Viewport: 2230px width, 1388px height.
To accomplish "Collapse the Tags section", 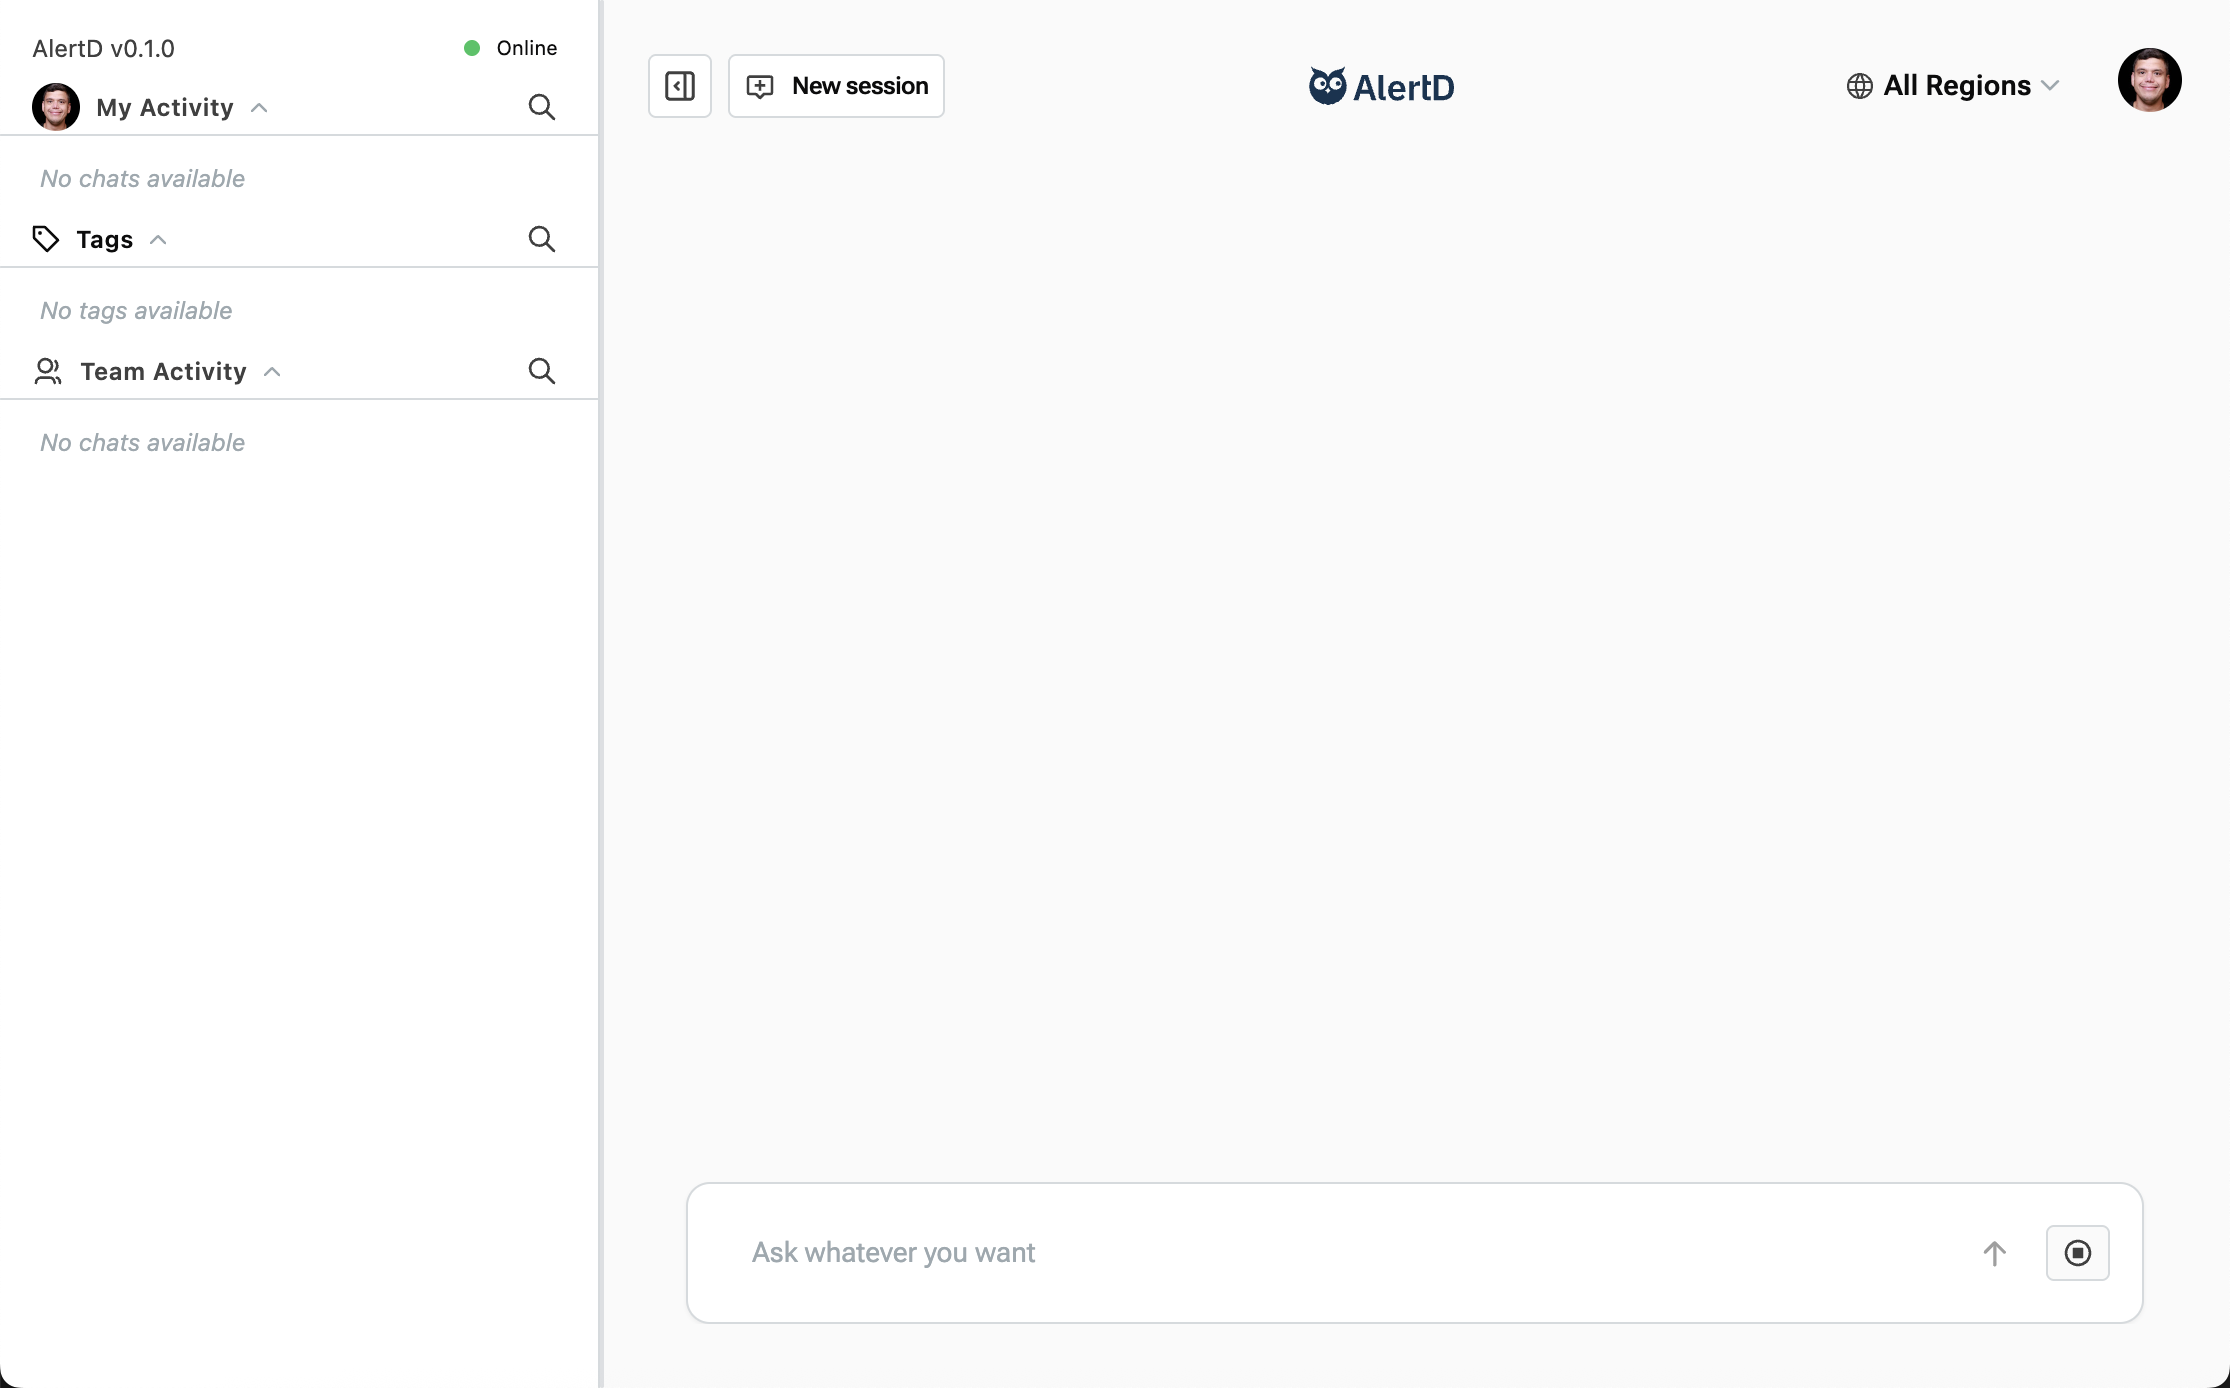I will click(158, 239).
